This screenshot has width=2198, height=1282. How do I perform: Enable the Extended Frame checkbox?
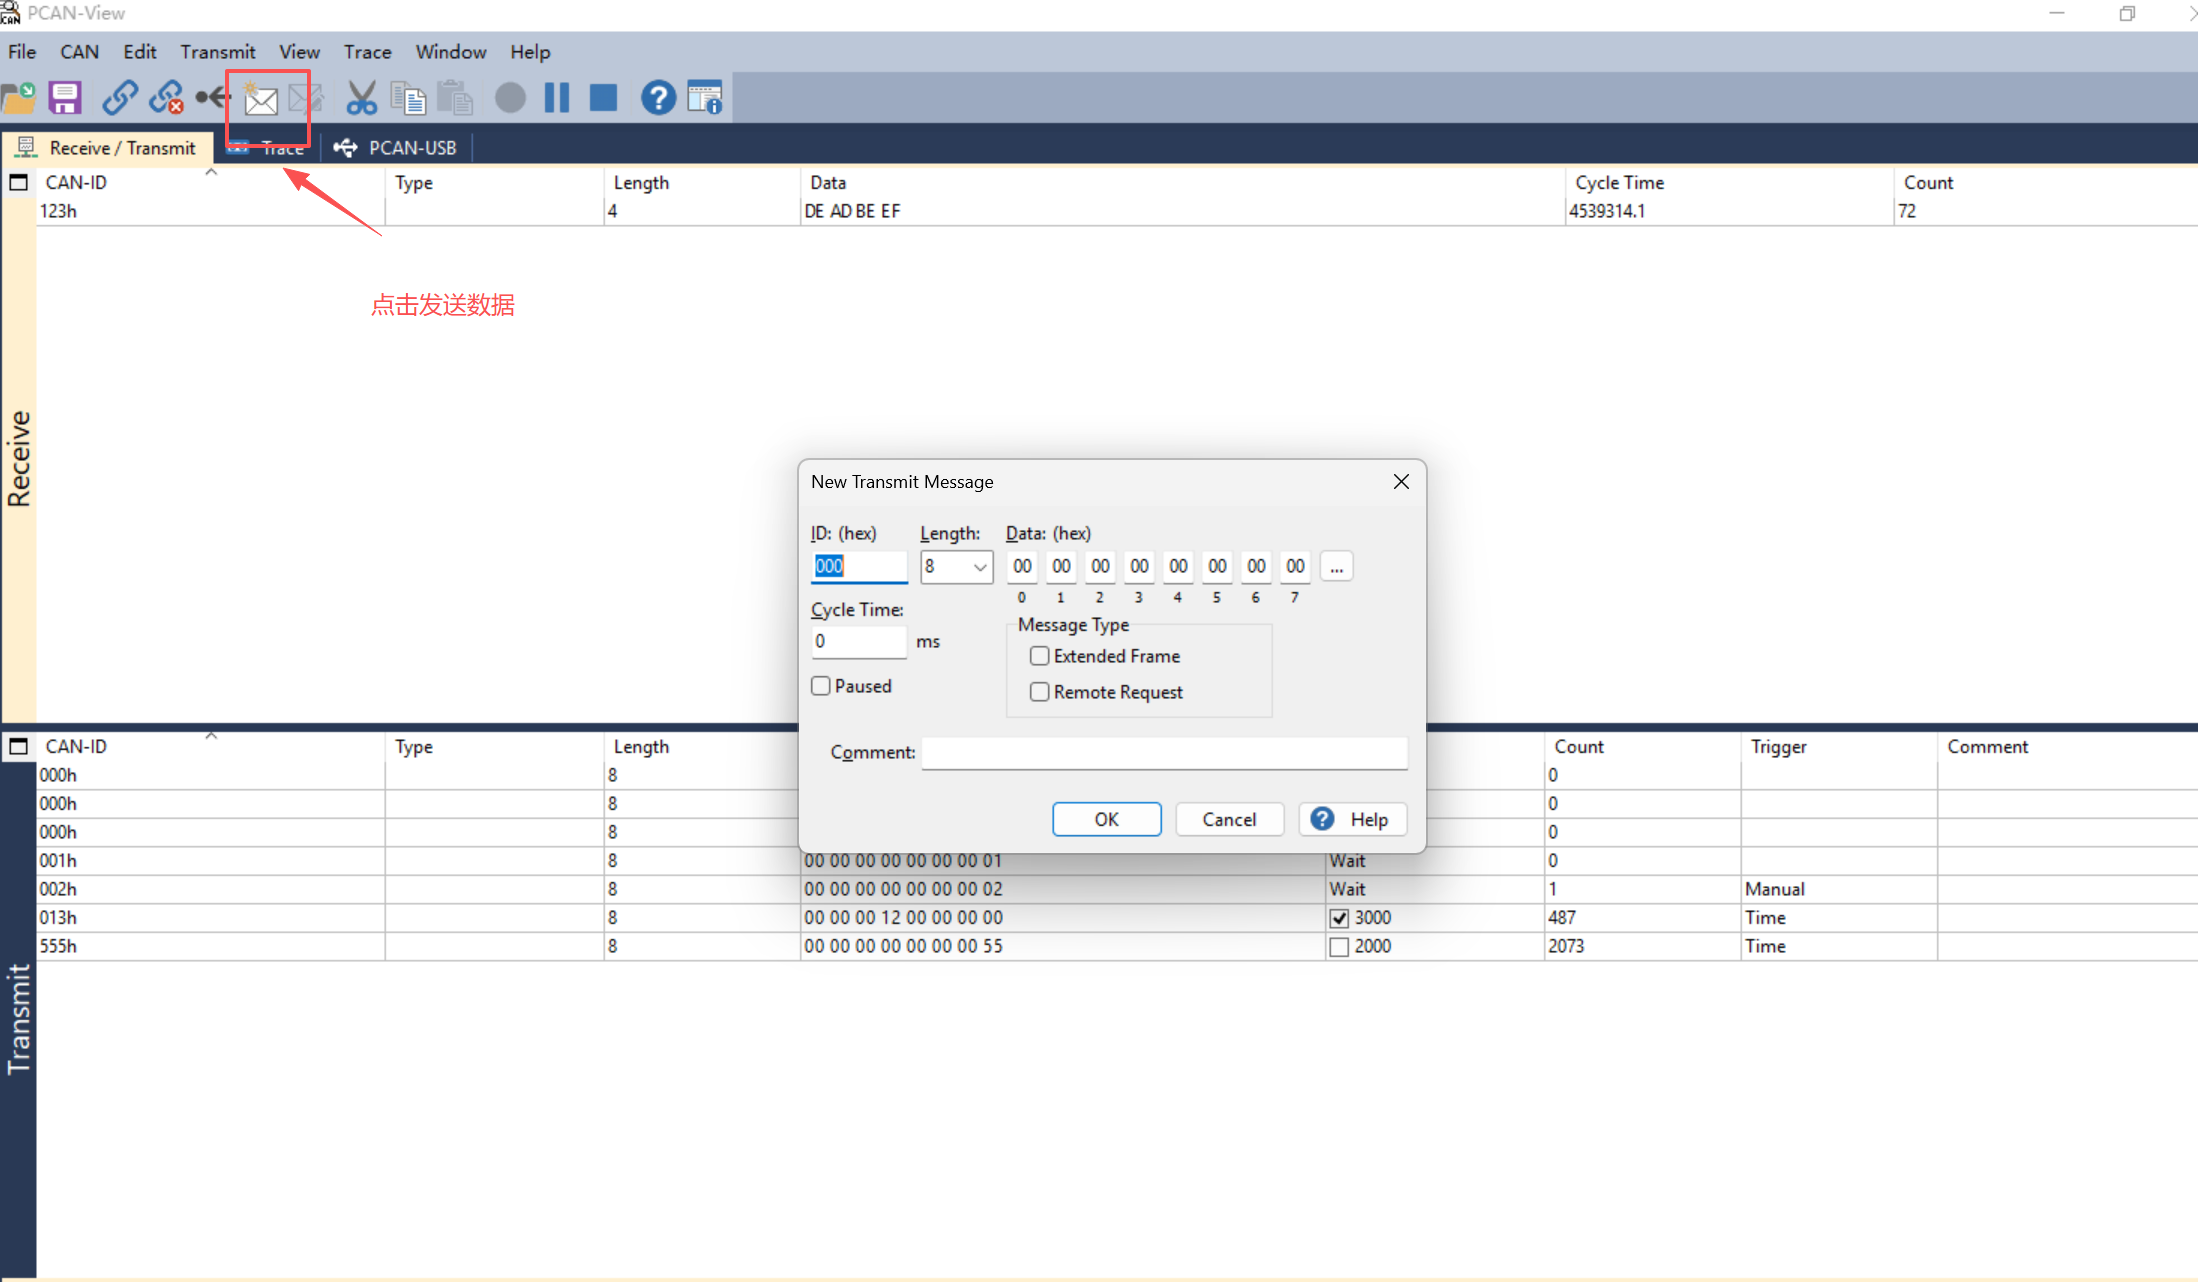(1039, 656)
